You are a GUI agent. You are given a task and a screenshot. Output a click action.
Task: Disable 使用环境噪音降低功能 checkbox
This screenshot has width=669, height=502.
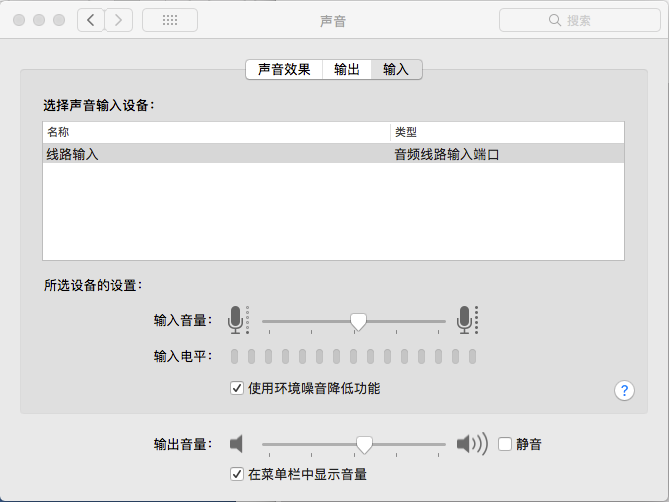(x=237, y=388)
